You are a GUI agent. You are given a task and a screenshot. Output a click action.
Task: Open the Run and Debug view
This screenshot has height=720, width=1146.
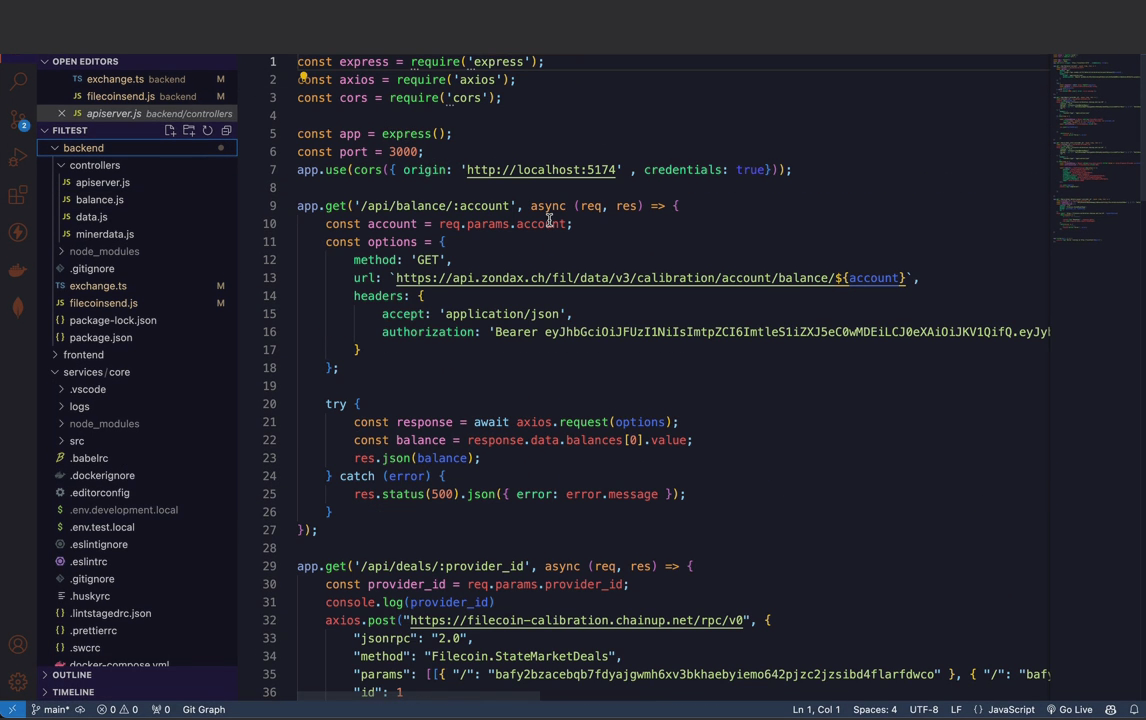(x=18, y=157)
